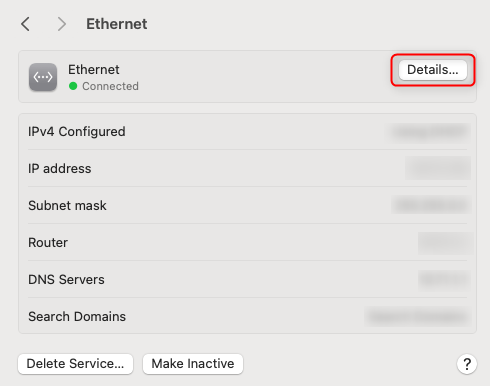This screenshot has height=386, width=490.
Task: Select the Search Domains row label
Action: coord(77,317)
